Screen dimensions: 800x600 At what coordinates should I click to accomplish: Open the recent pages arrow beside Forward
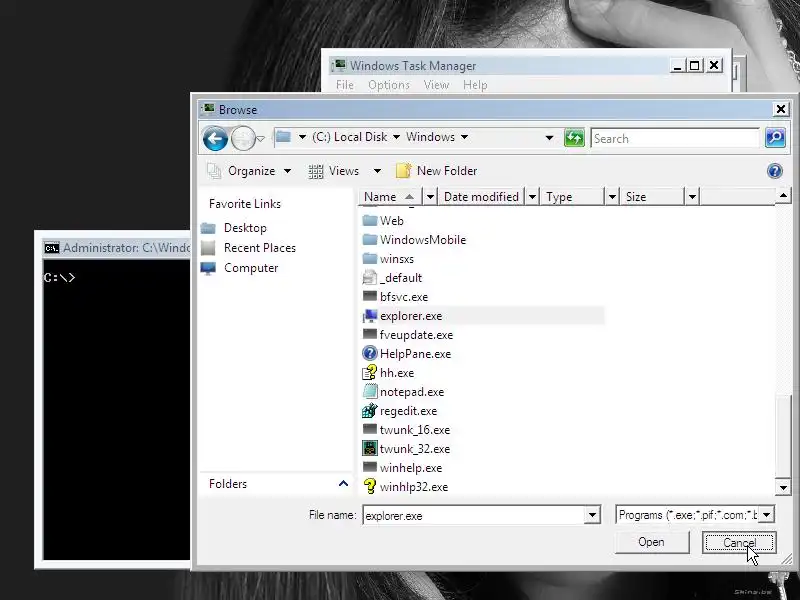click(261, 138)
